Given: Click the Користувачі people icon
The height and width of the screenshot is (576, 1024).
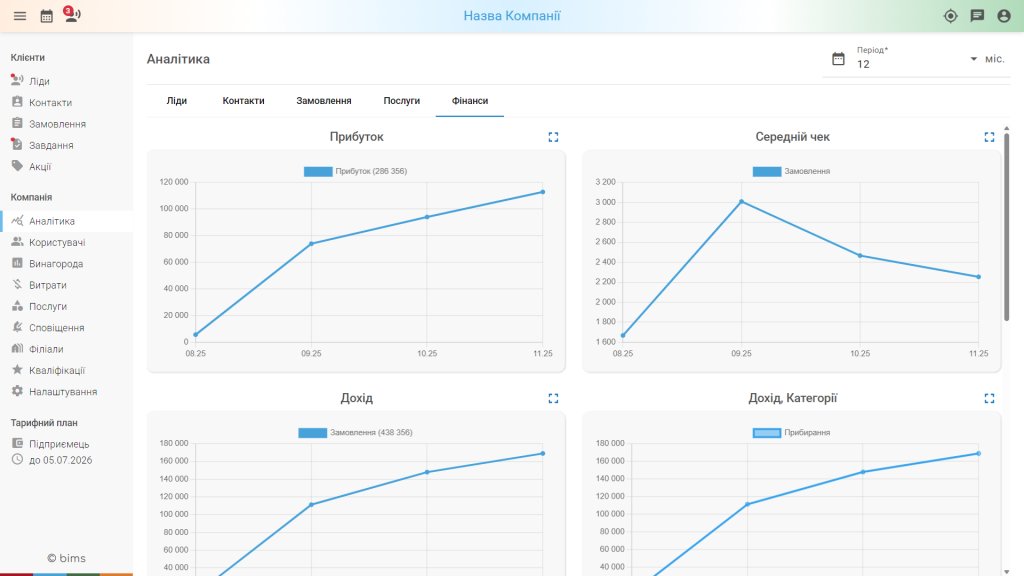Looking at the screenshot, I should point(17,242).
